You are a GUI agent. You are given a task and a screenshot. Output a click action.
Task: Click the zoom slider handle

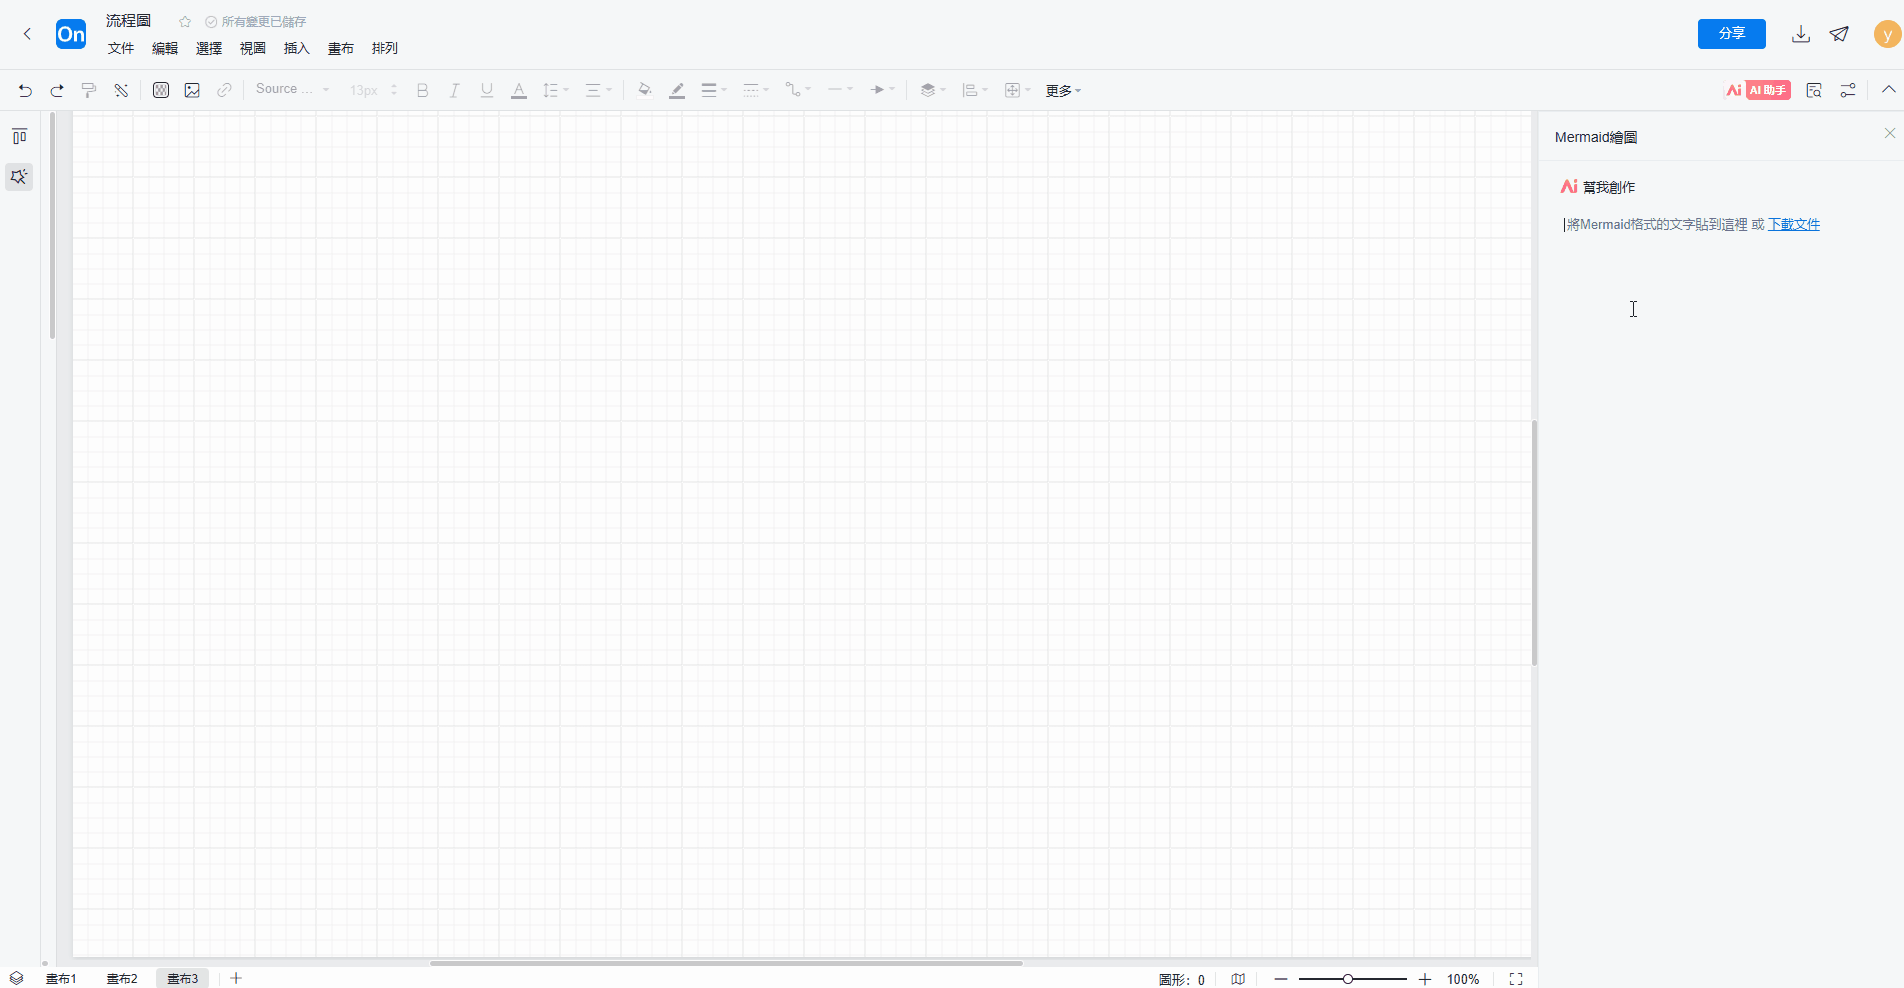[1348, 979]
